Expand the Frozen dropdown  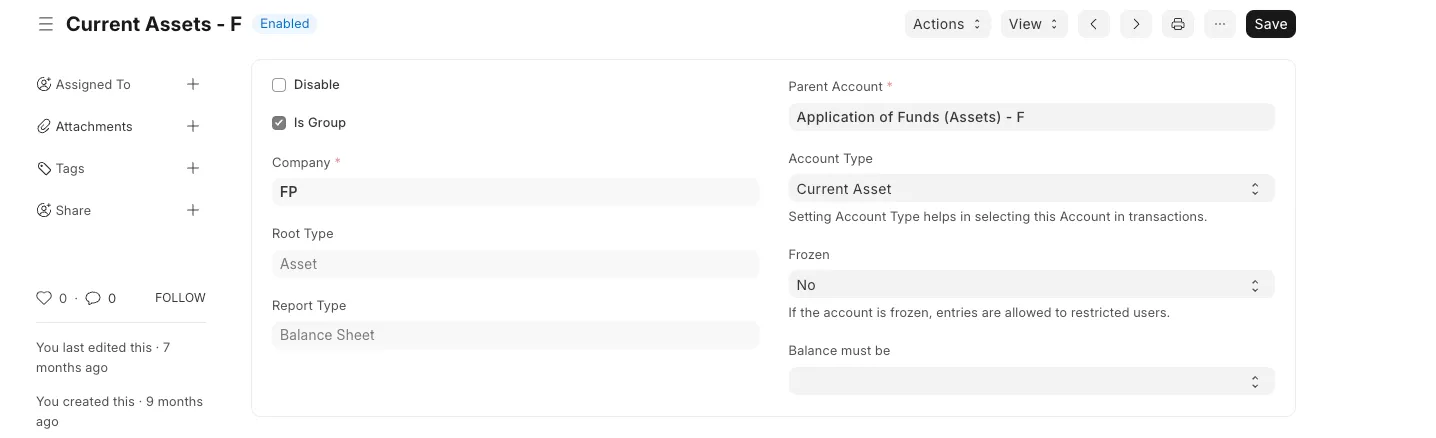point(1030,285)
